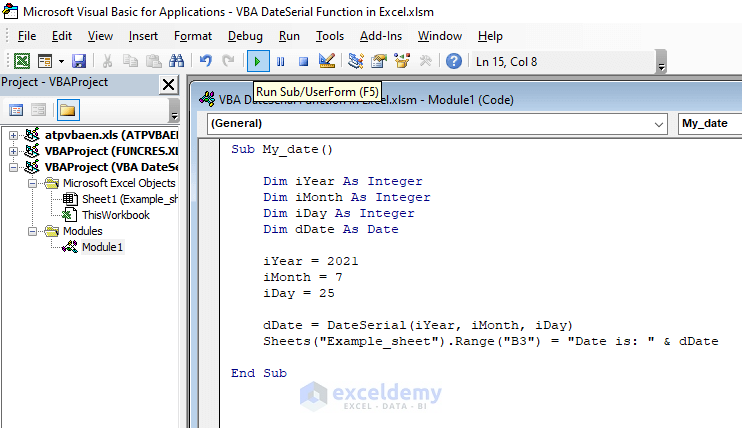Click the Reset stop square icon
Screen dimensions: 742x428
pyautogui.click(x=303, y=62)
